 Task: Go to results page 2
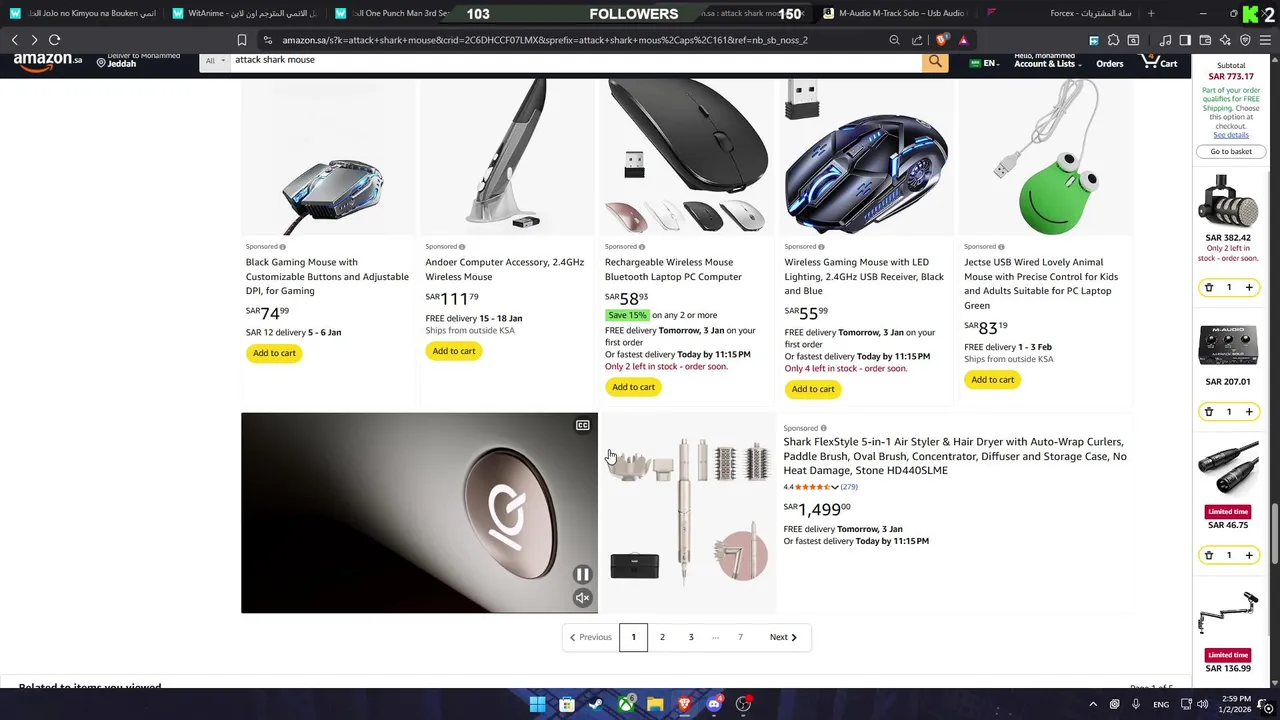(x=662, y=637)
